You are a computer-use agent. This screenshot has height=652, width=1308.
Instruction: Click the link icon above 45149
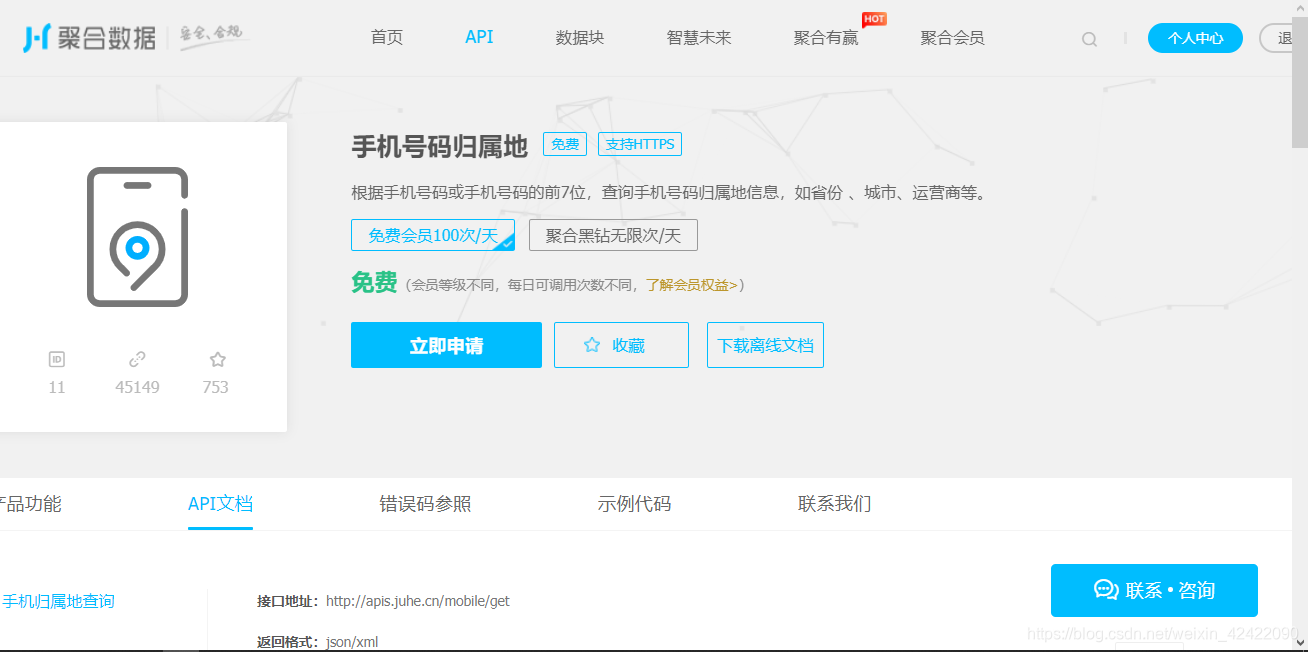pyautogui.click(x=137, y=359)
